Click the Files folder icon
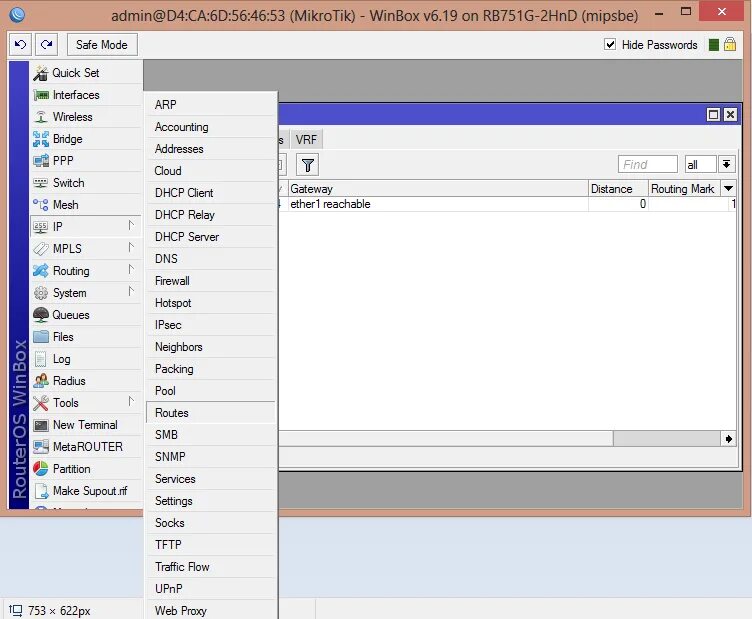This screenshot has height=619, width=752. [41, 337]
